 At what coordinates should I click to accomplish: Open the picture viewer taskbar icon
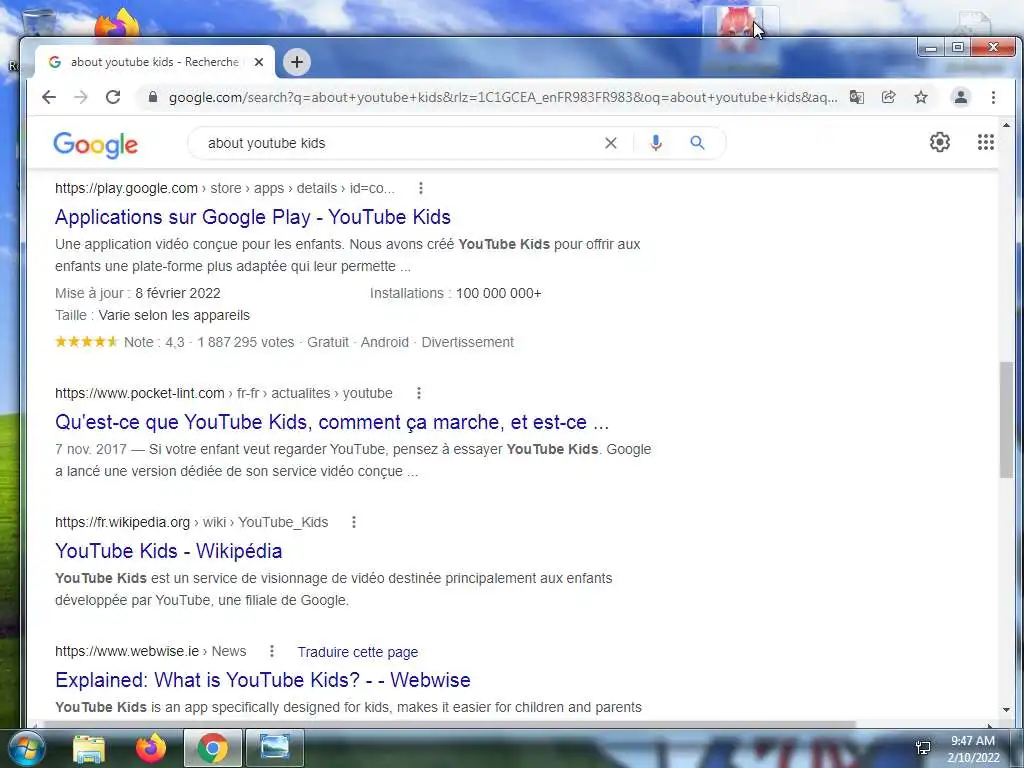click(x=275, y=748)
